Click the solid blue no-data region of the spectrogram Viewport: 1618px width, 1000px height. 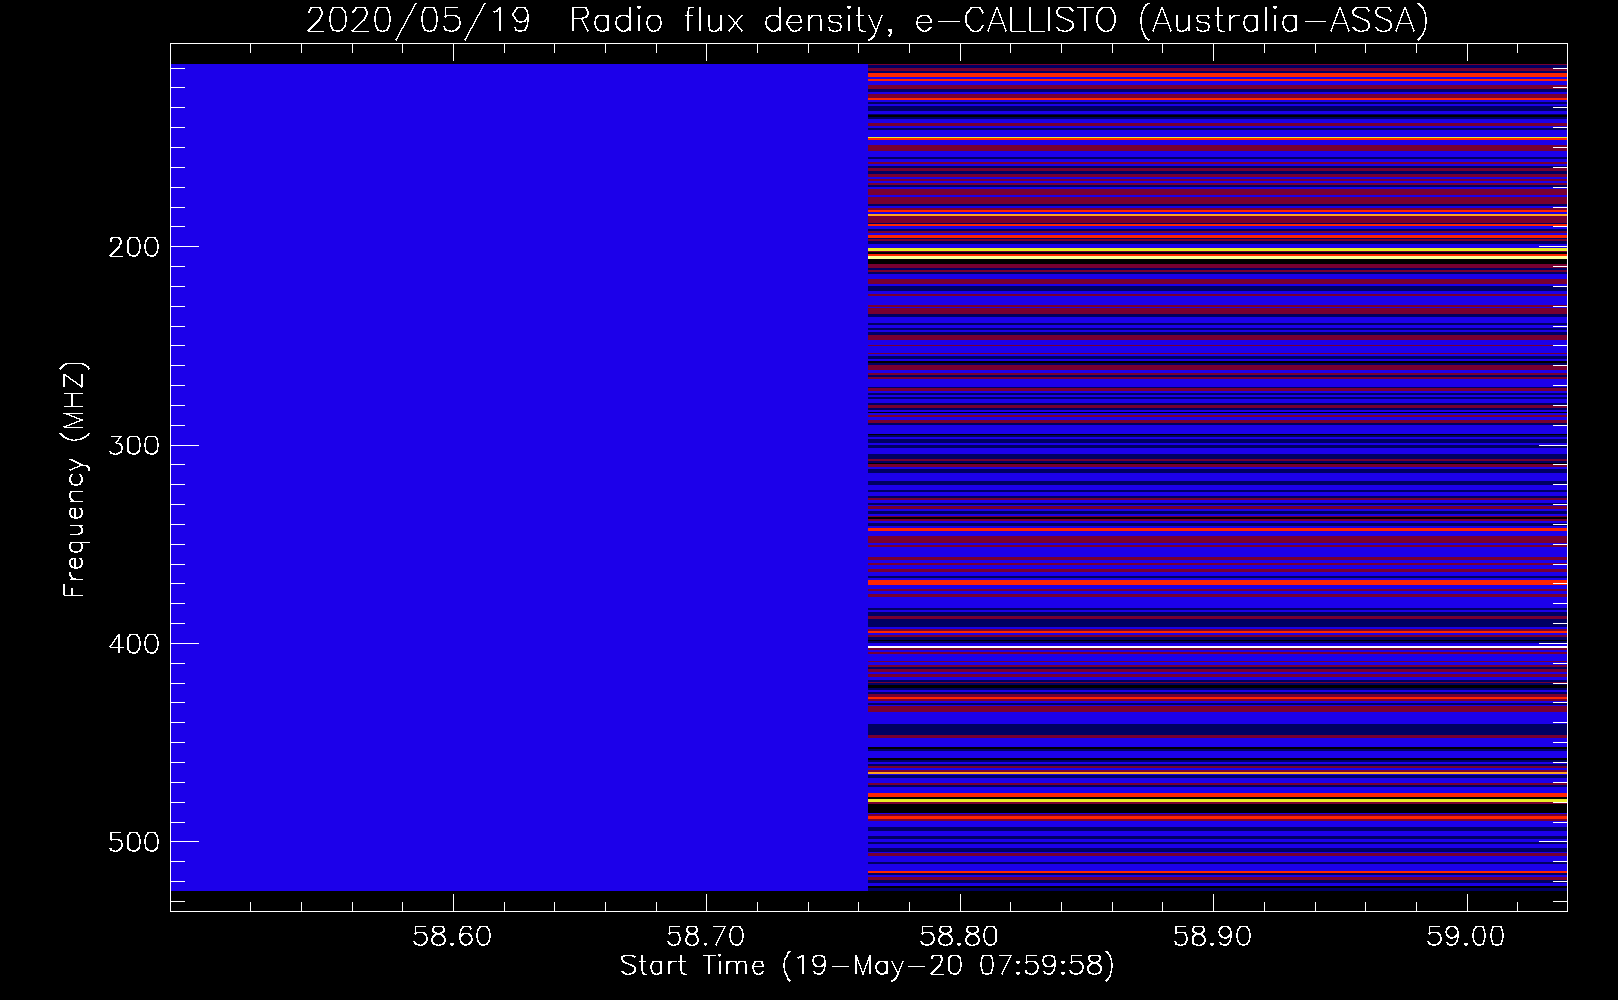click(x=519, y=477)
